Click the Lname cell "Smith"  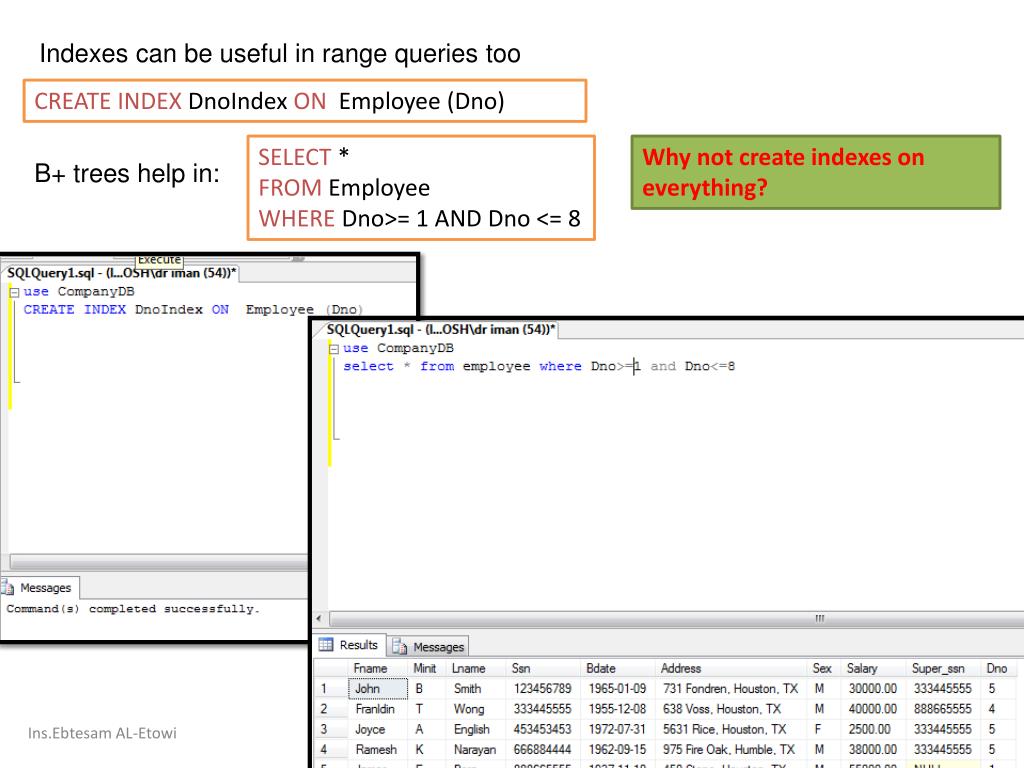[476, 688]
